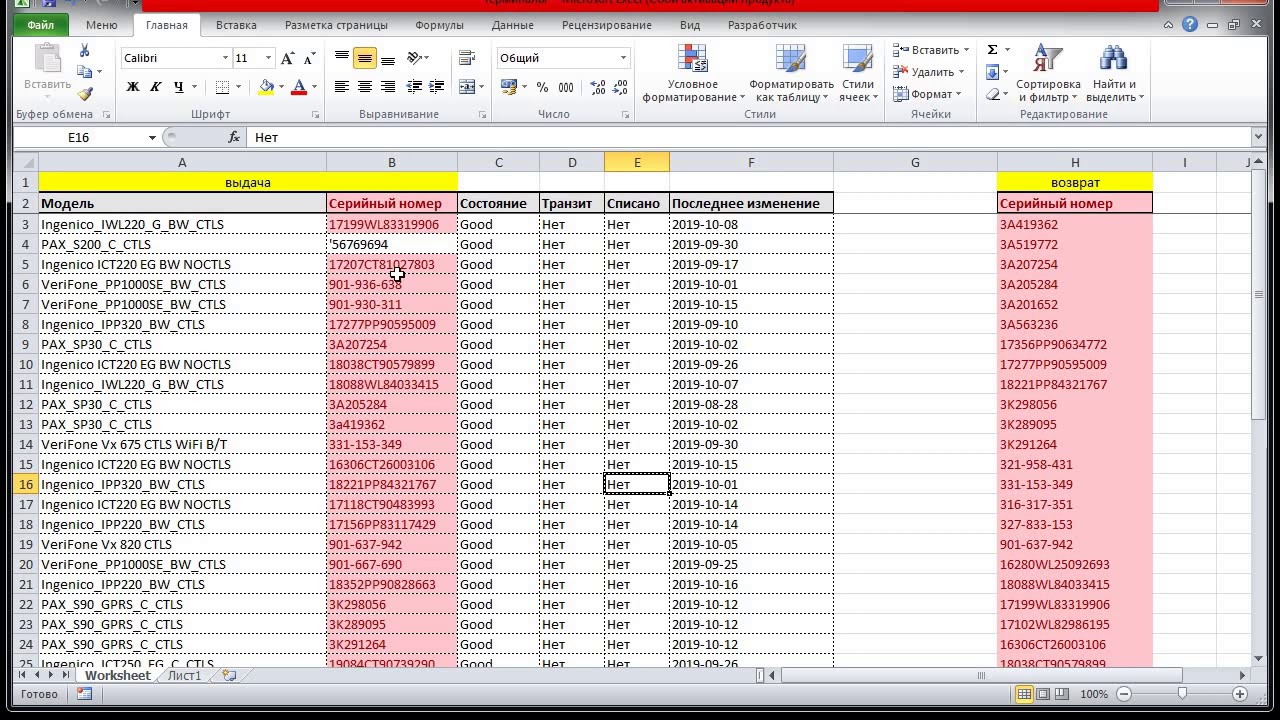Screen dimensions: 1280x720
Task: Open the Общий number format dropdown
Action: tap(623, 58)
